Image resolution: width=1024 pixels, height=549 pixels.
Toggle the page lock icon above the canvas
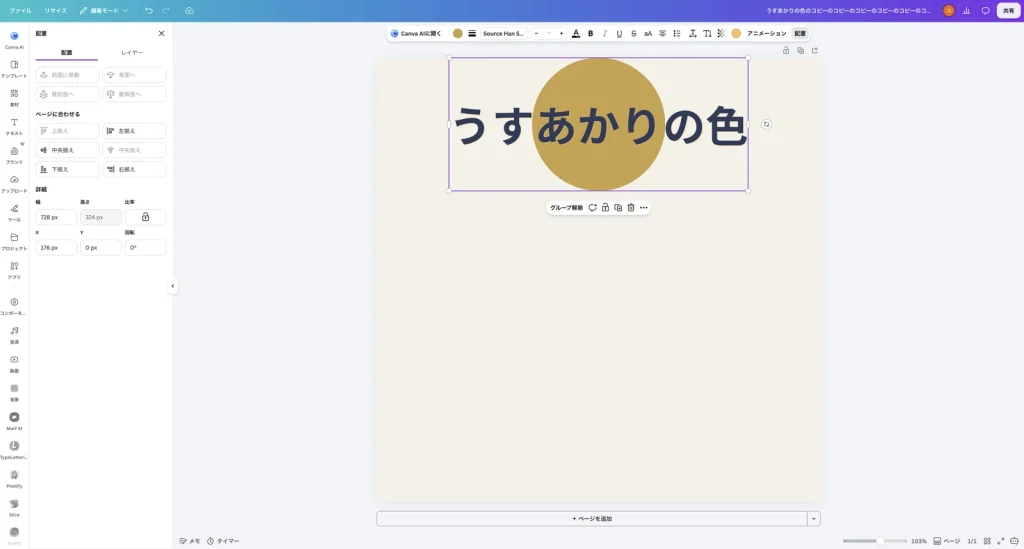[x=786, y=50]
